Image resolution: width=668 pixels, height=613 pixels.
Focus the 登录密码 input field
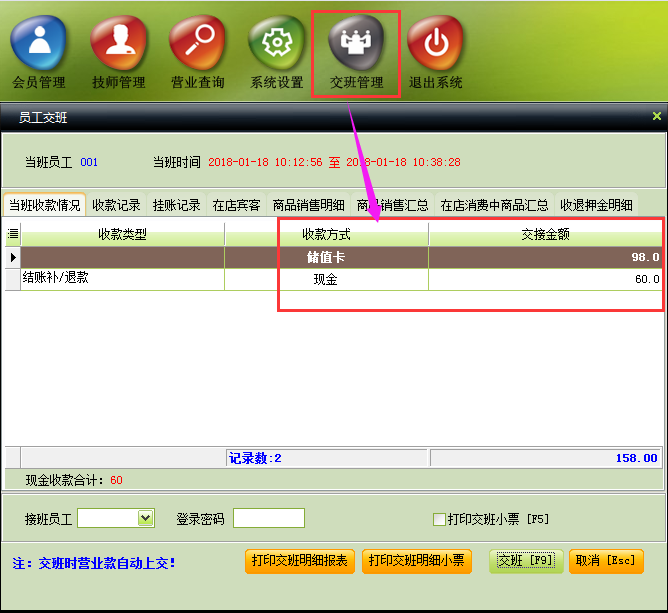coord(268,518)
